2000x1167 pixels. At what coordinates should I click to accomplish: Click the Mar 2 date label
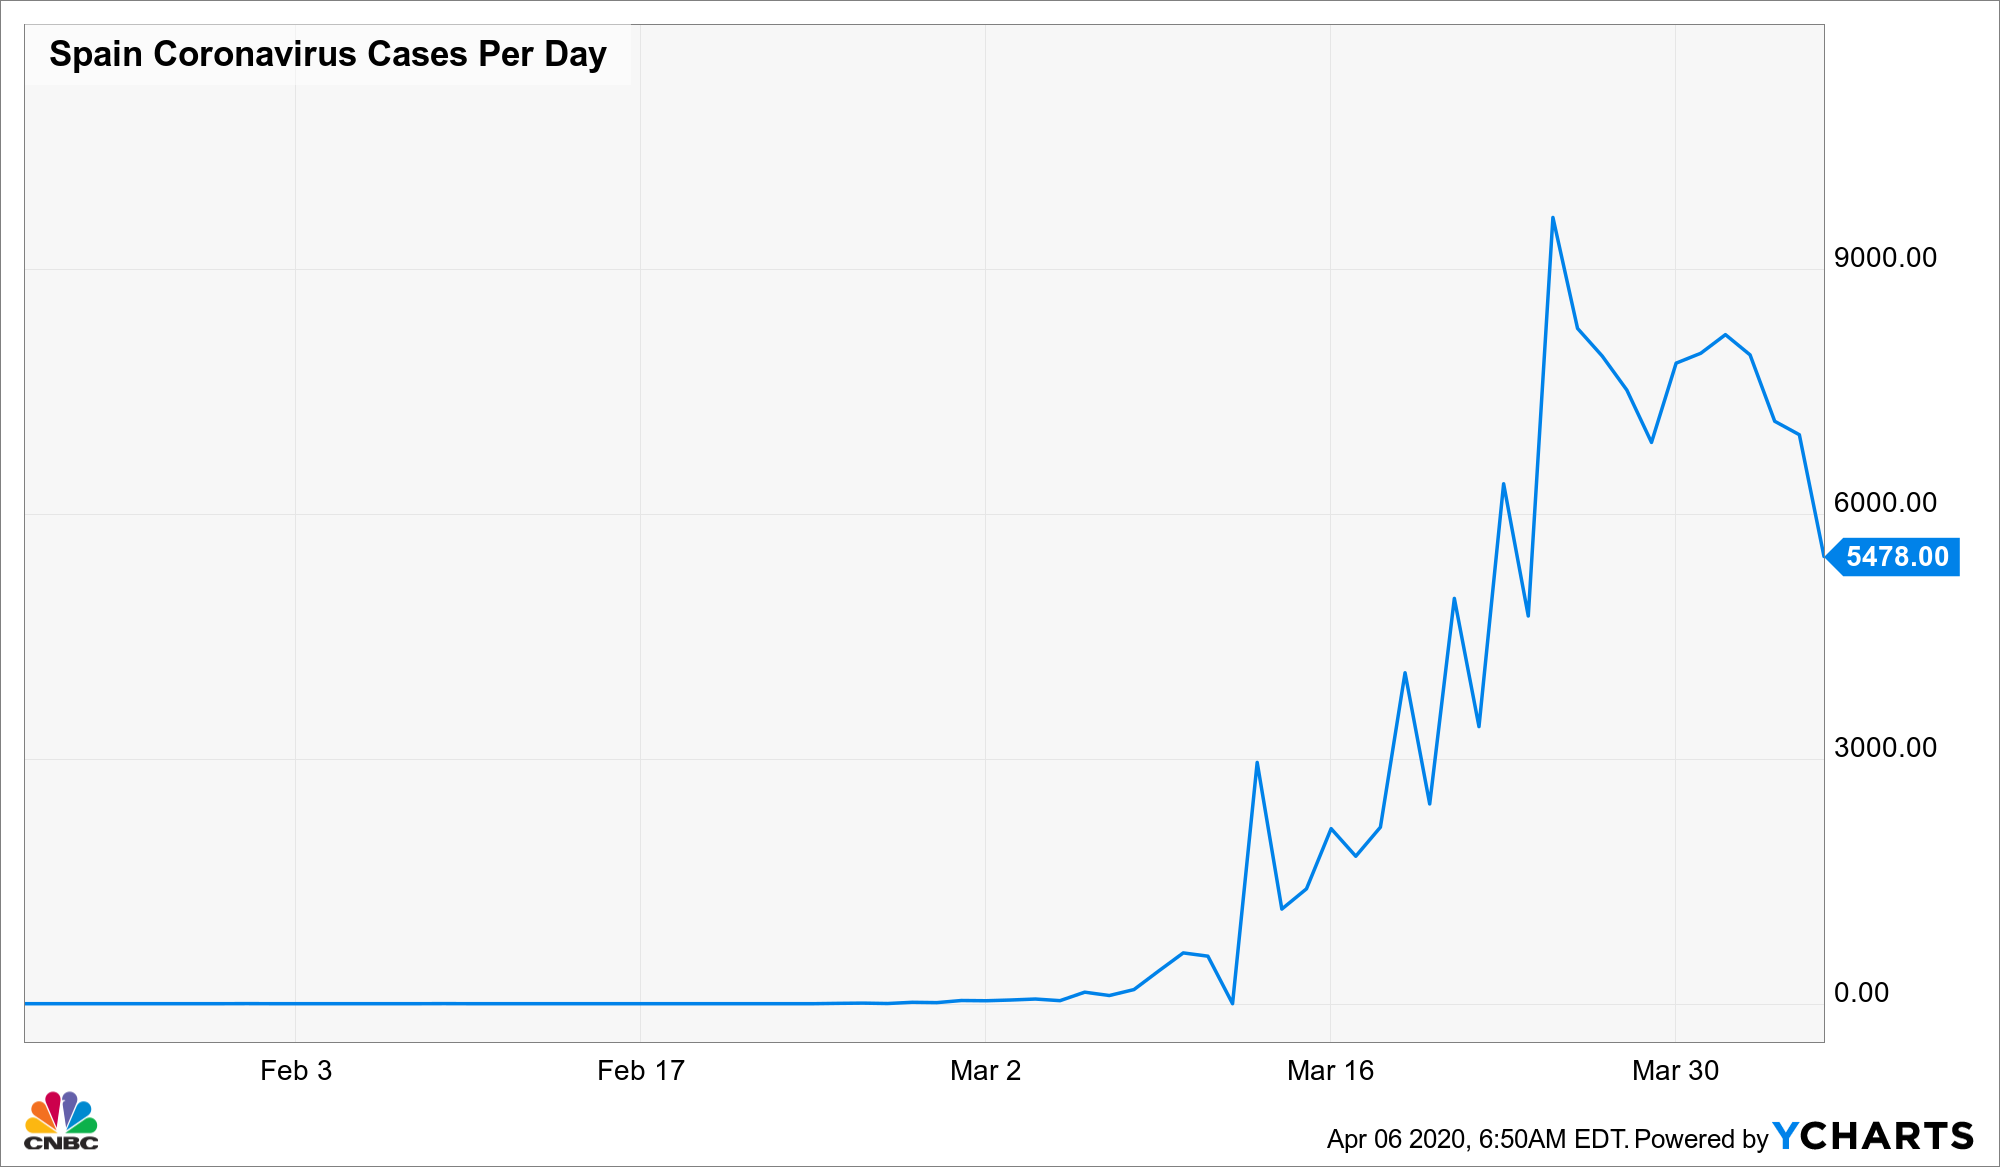pos(985,1070)
